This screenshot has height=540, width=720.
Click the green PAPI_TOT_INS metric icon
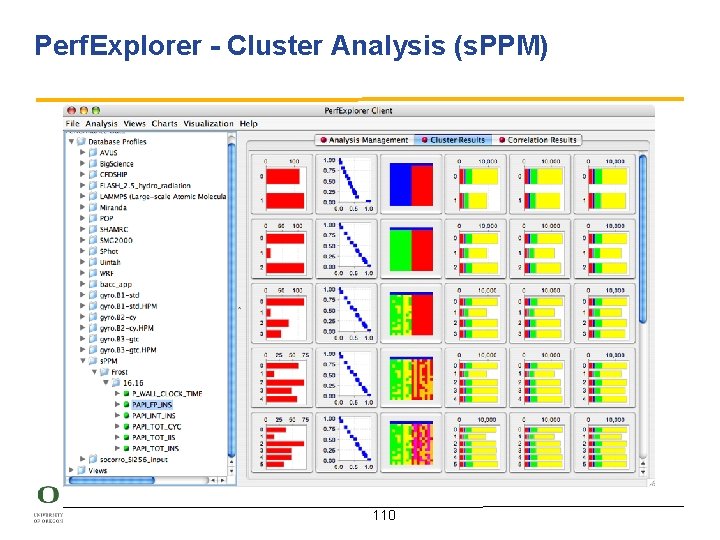126,448
